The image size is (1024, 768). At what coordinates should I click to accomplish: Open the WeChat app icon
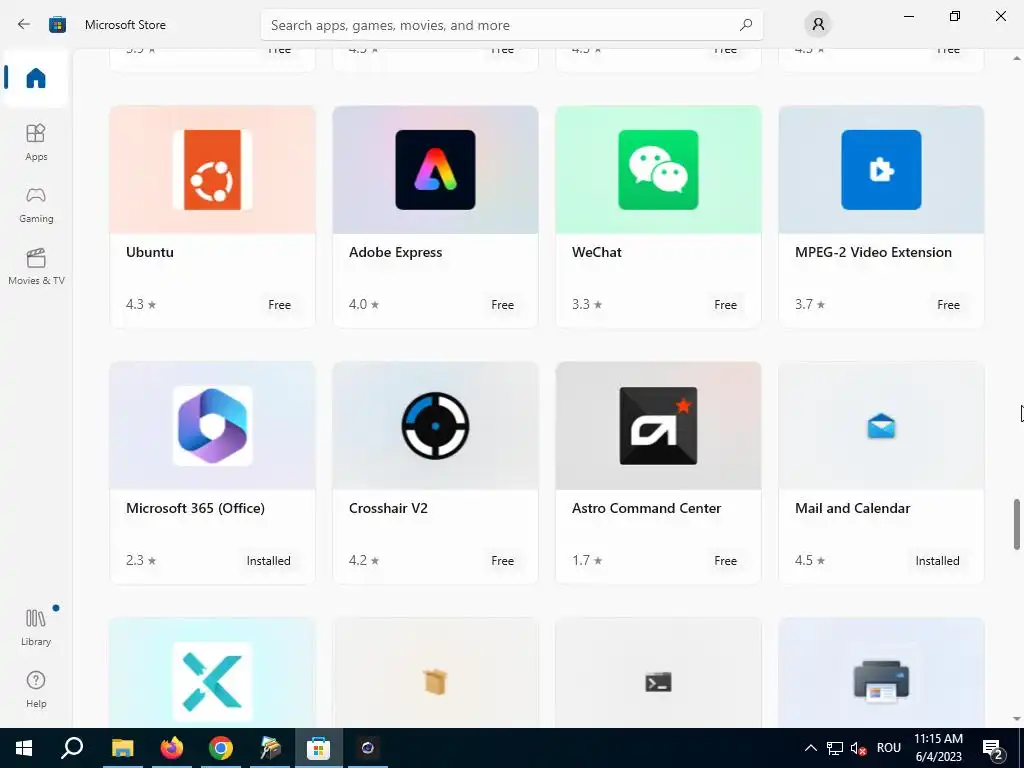tap(658, 170)
